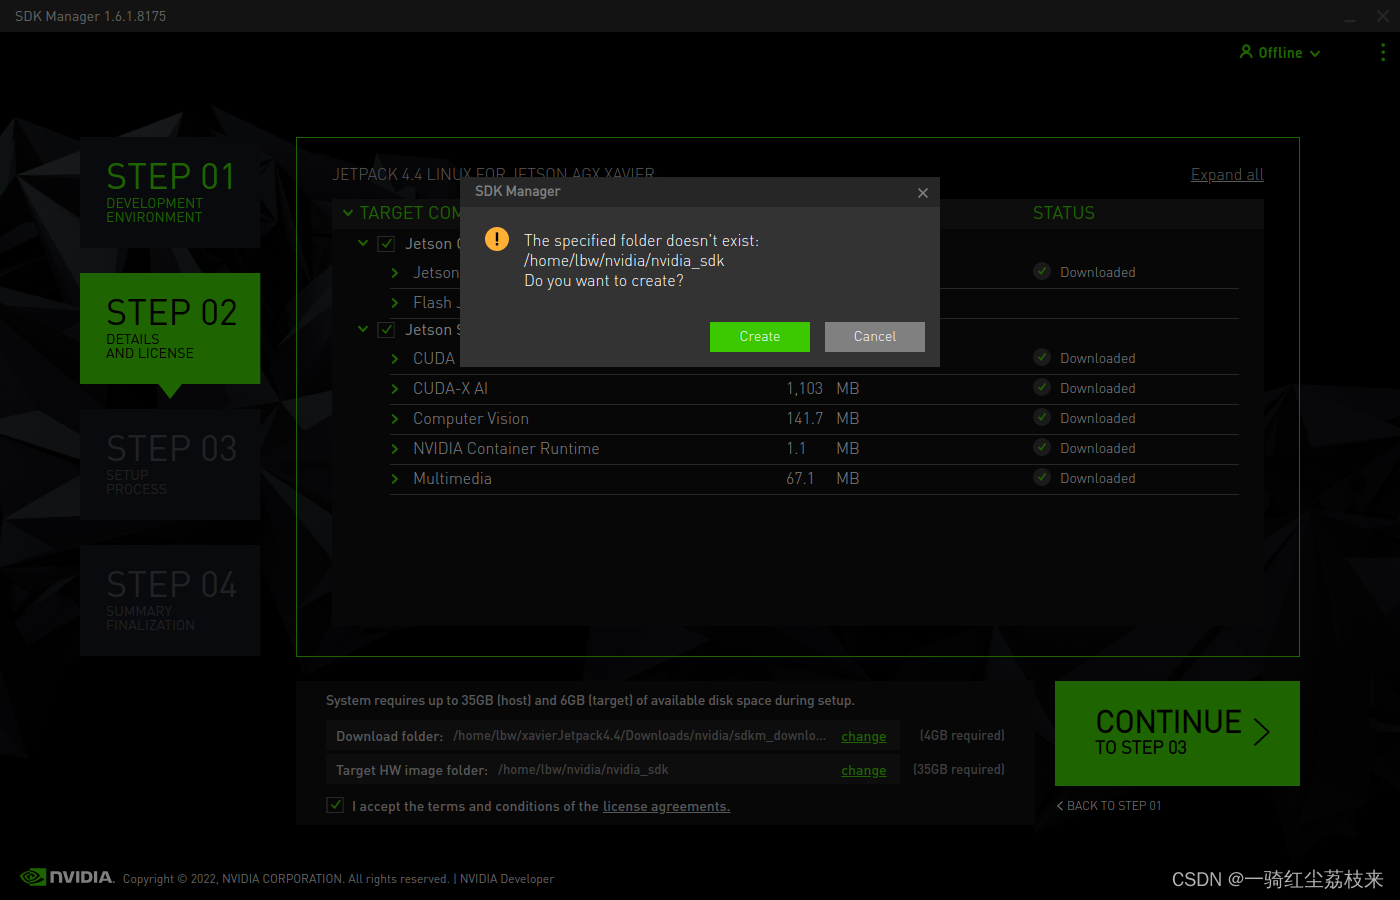Click the Download folder path field
1400x900 pixels.
click(x=640, y=735)
